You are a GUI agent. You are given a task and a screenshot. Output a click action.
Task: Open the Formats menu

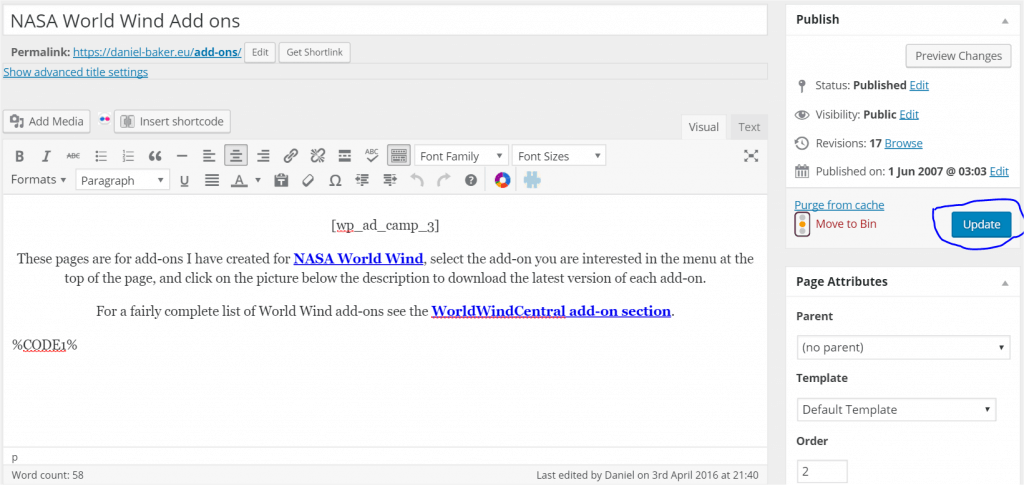pos(39,180)
